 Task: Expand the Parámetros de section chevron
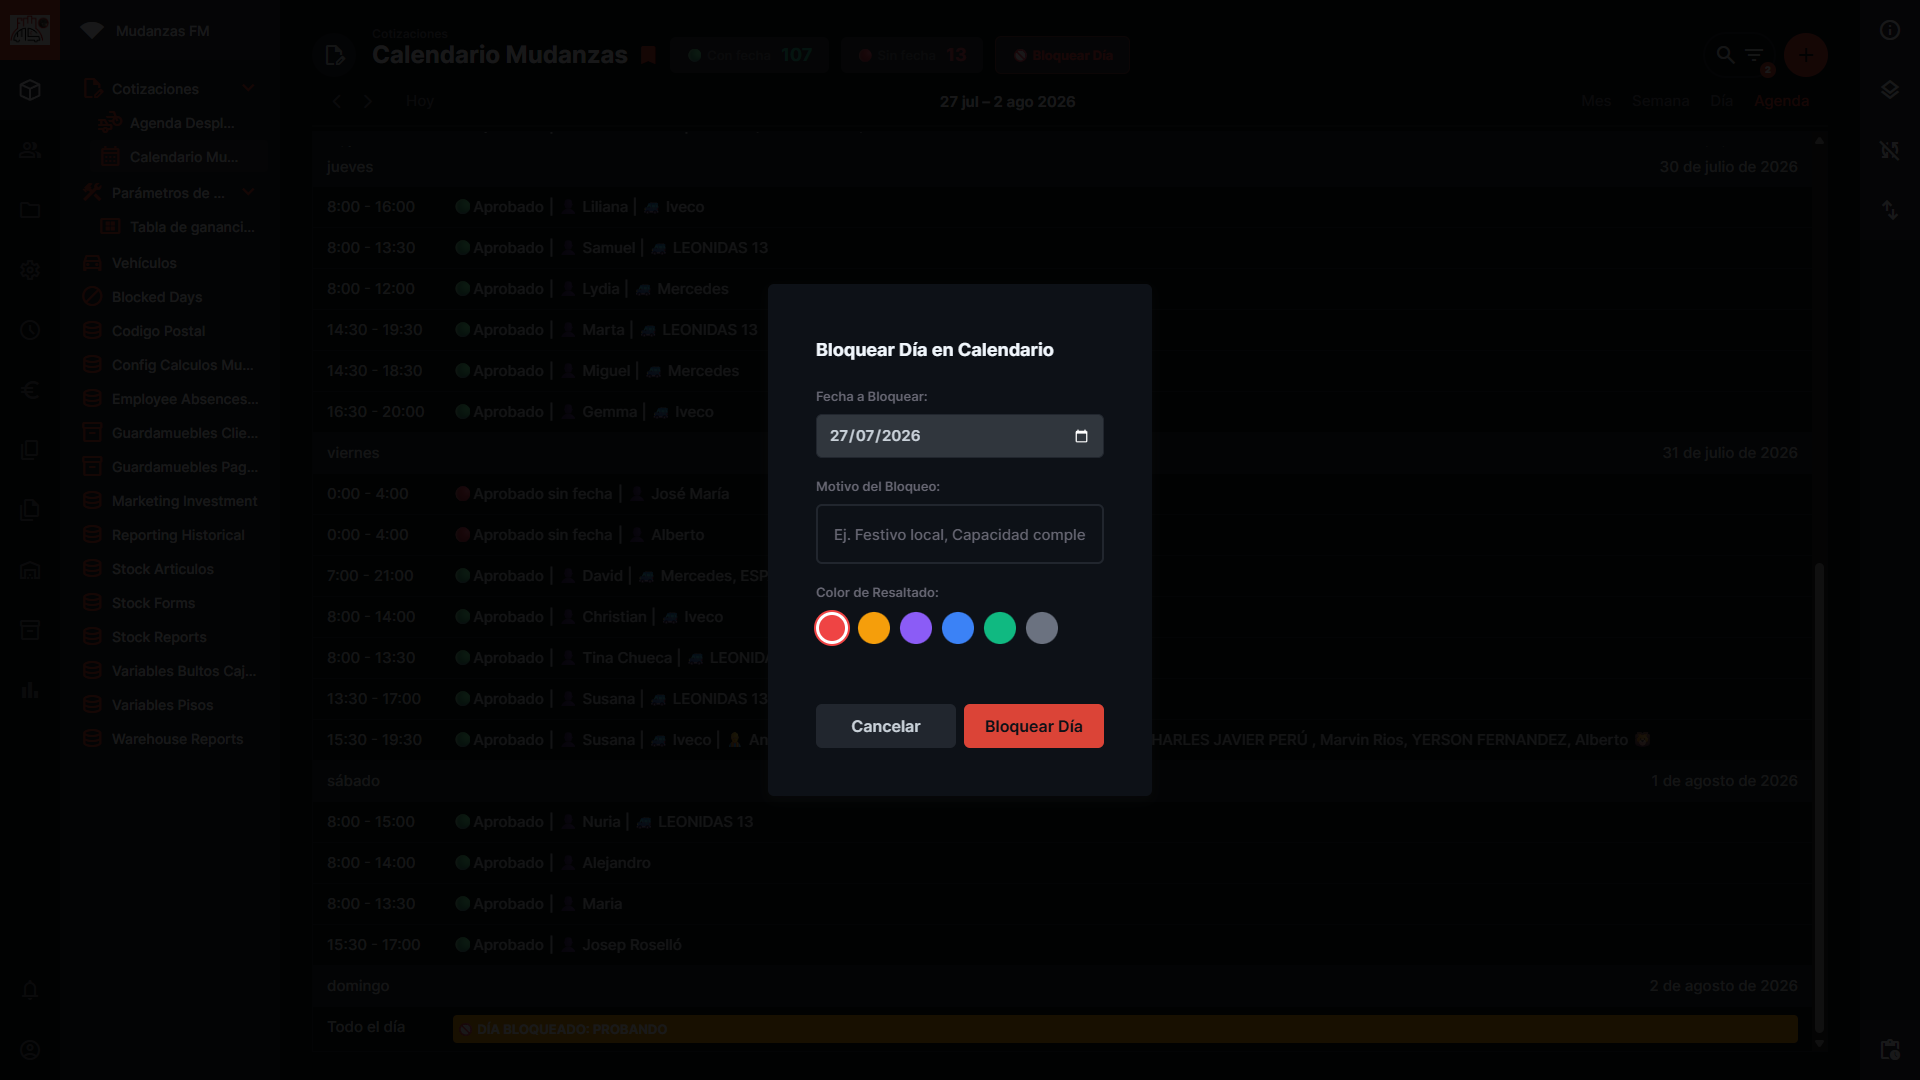tap(248, 192)
